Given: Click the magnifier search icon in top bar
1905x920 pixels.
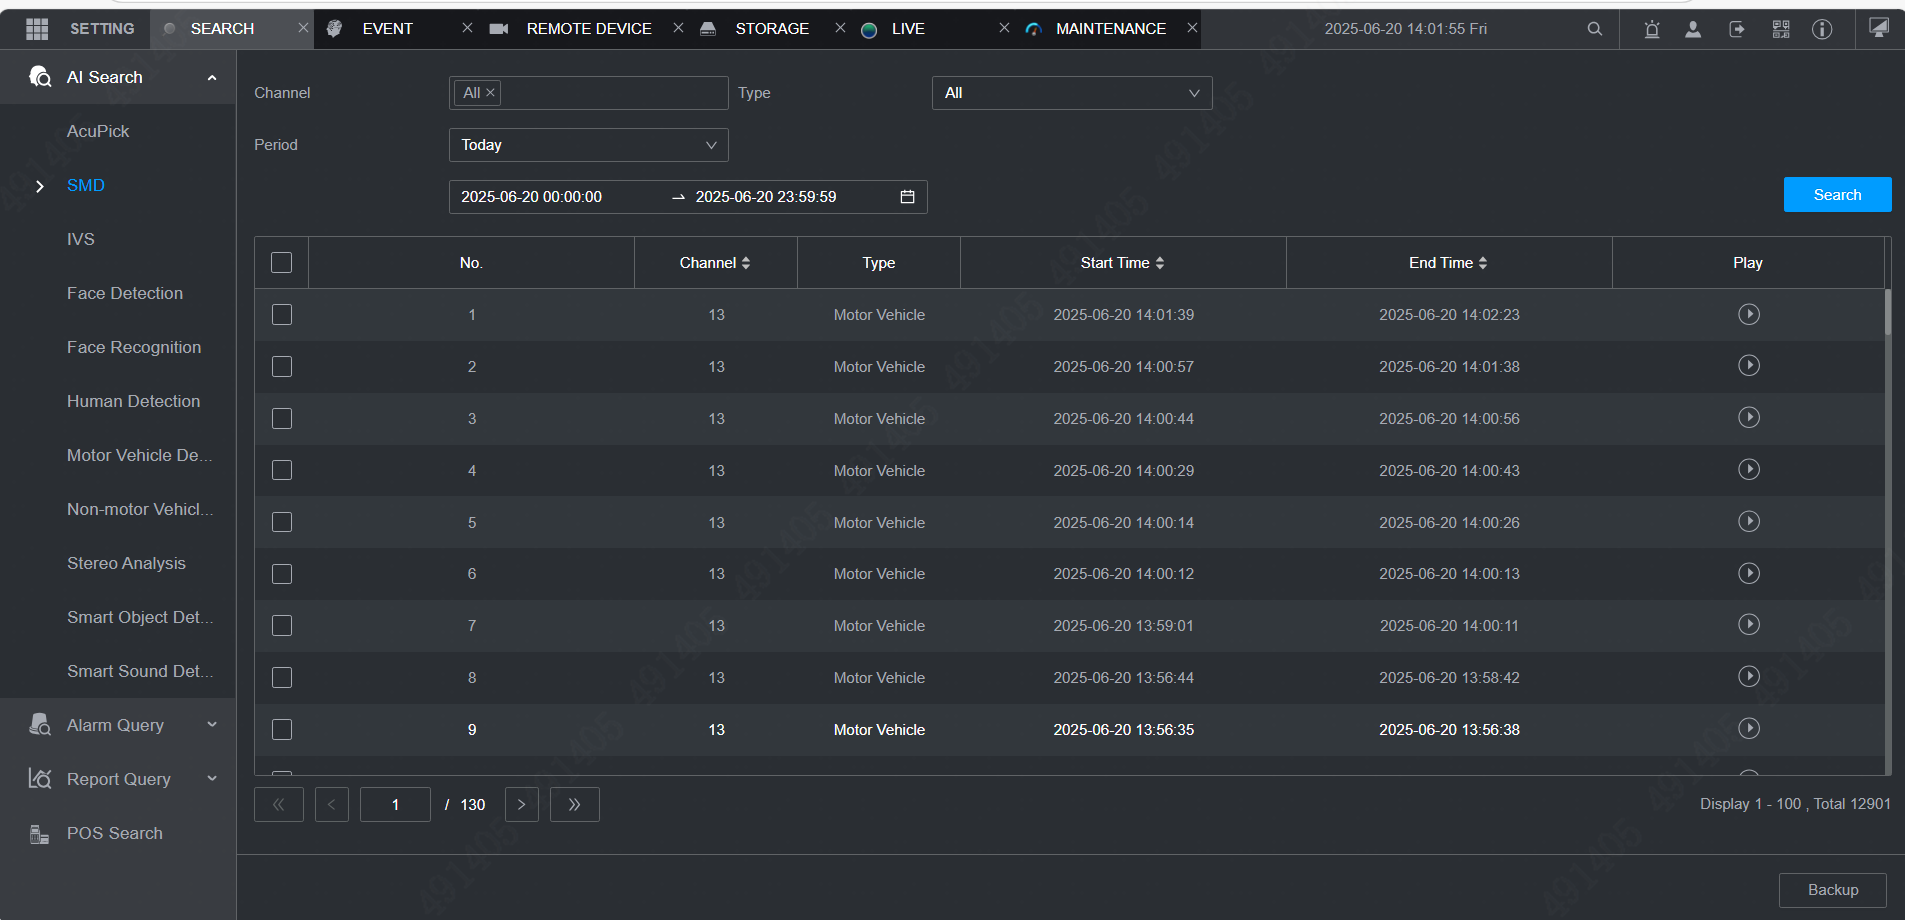Looking at the screenshot, I should coord(1594,29).
